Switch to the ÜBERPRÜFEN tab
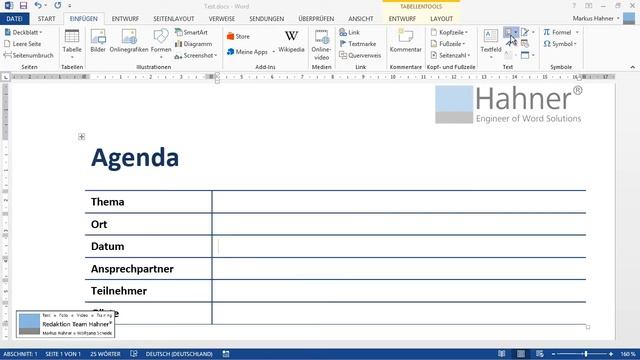The image size is (640, 360). click(316, 19)
